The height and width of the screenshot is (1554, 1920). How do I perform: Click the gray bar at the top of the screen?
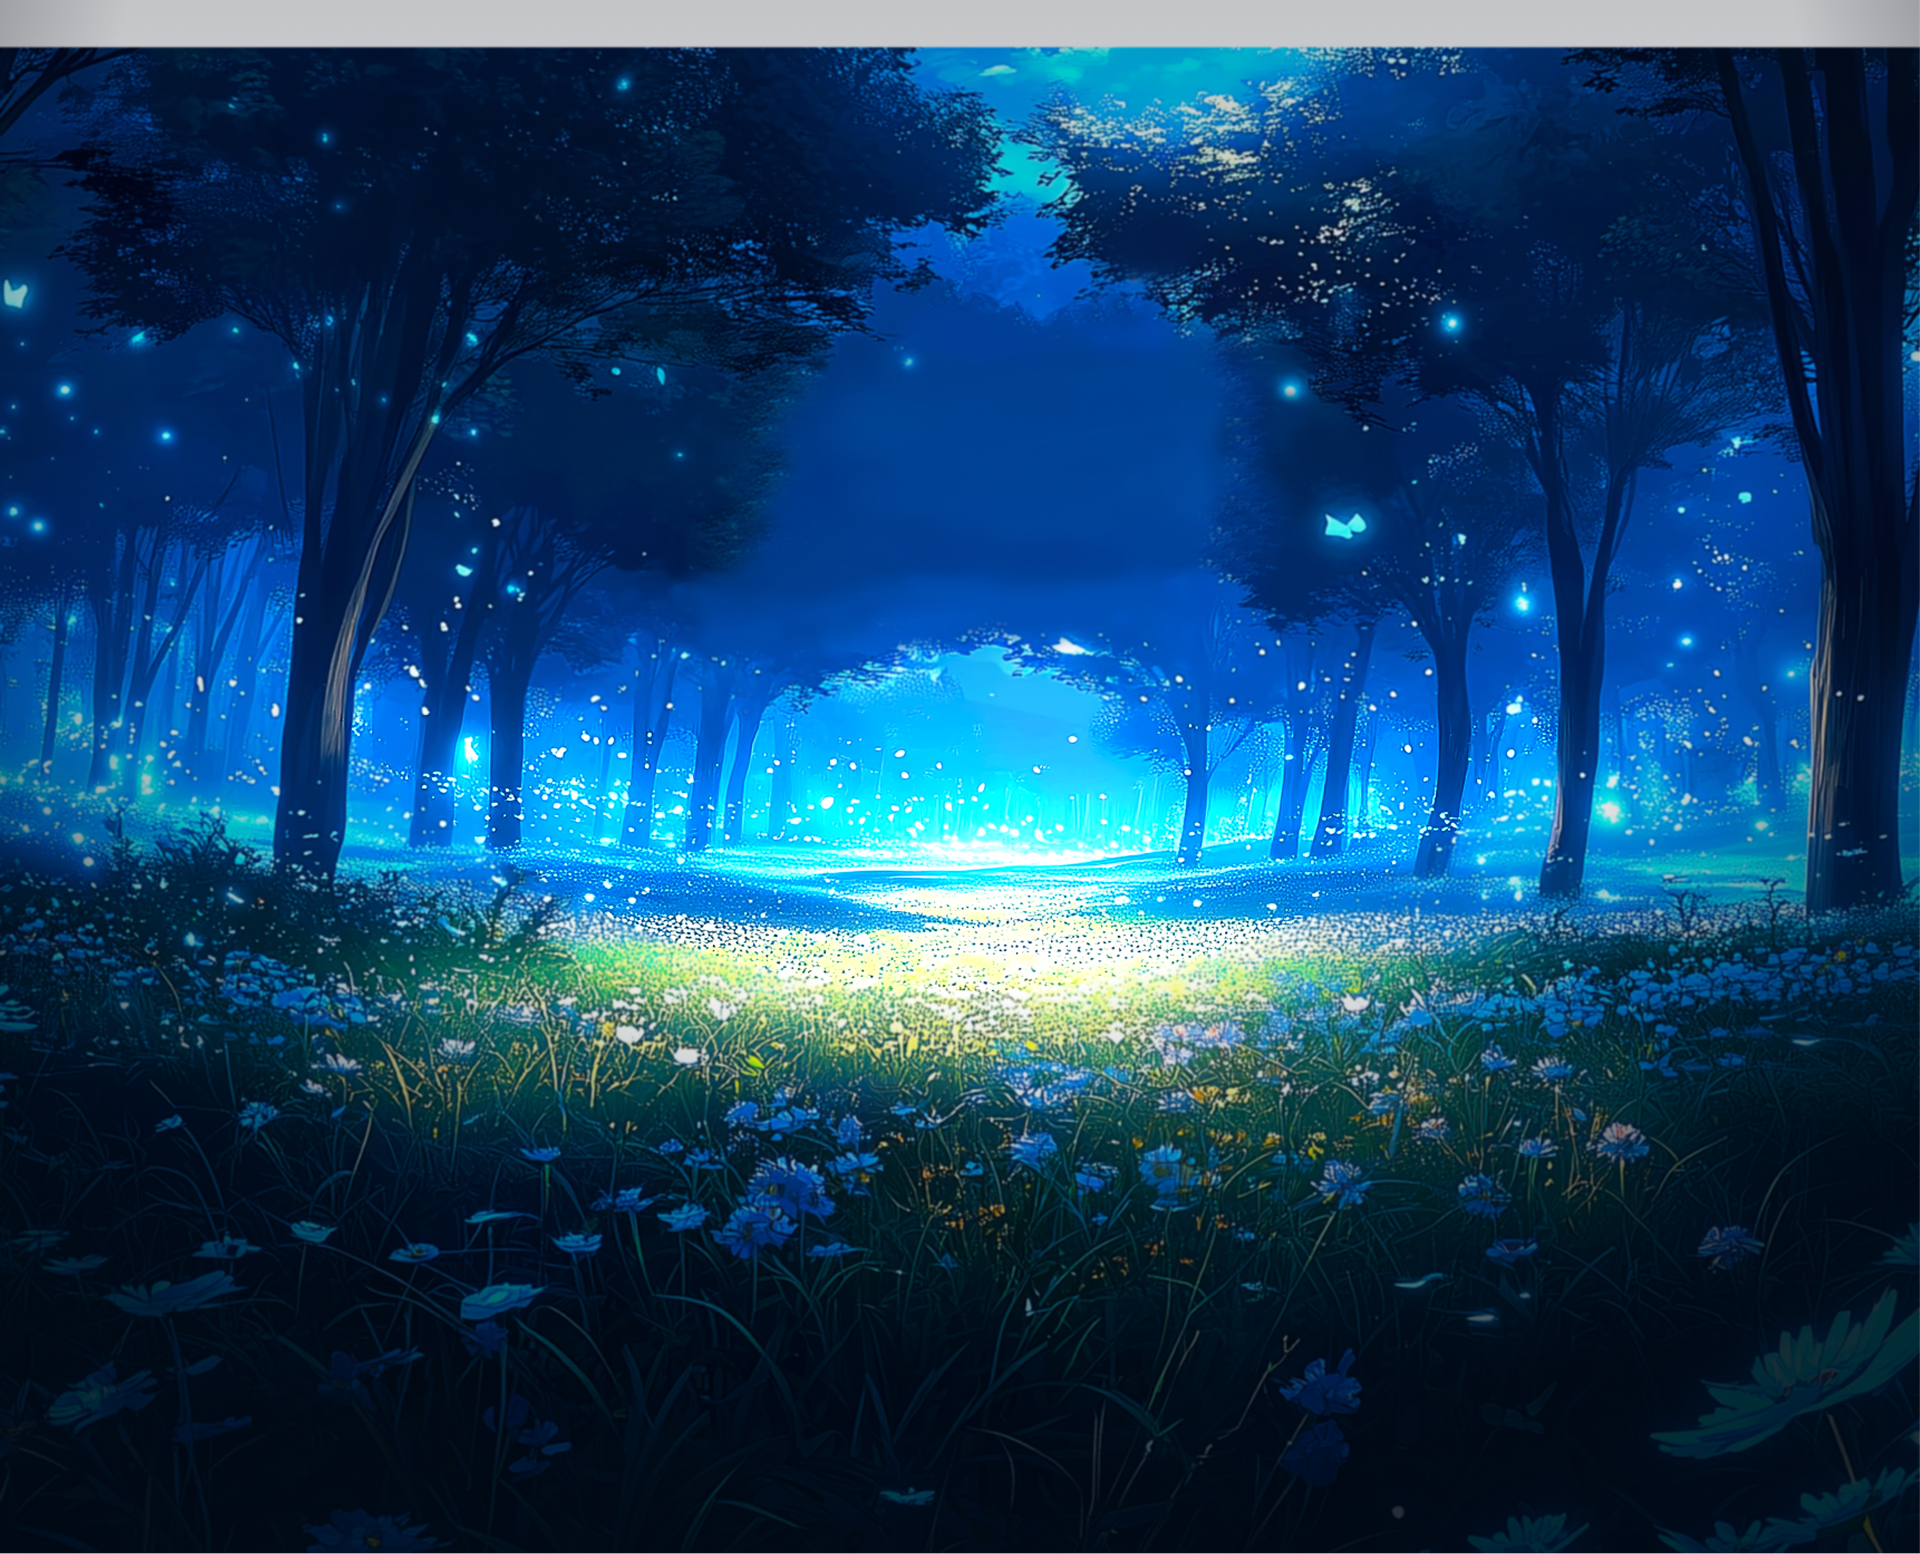pos(960,20)
